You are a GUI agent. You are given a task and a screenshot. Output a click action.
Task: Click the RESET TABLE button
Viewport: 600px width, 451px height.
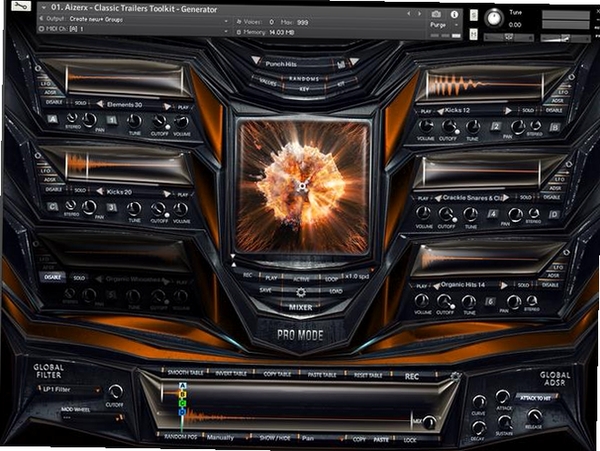pyautogui.click(x=368, y=375)
